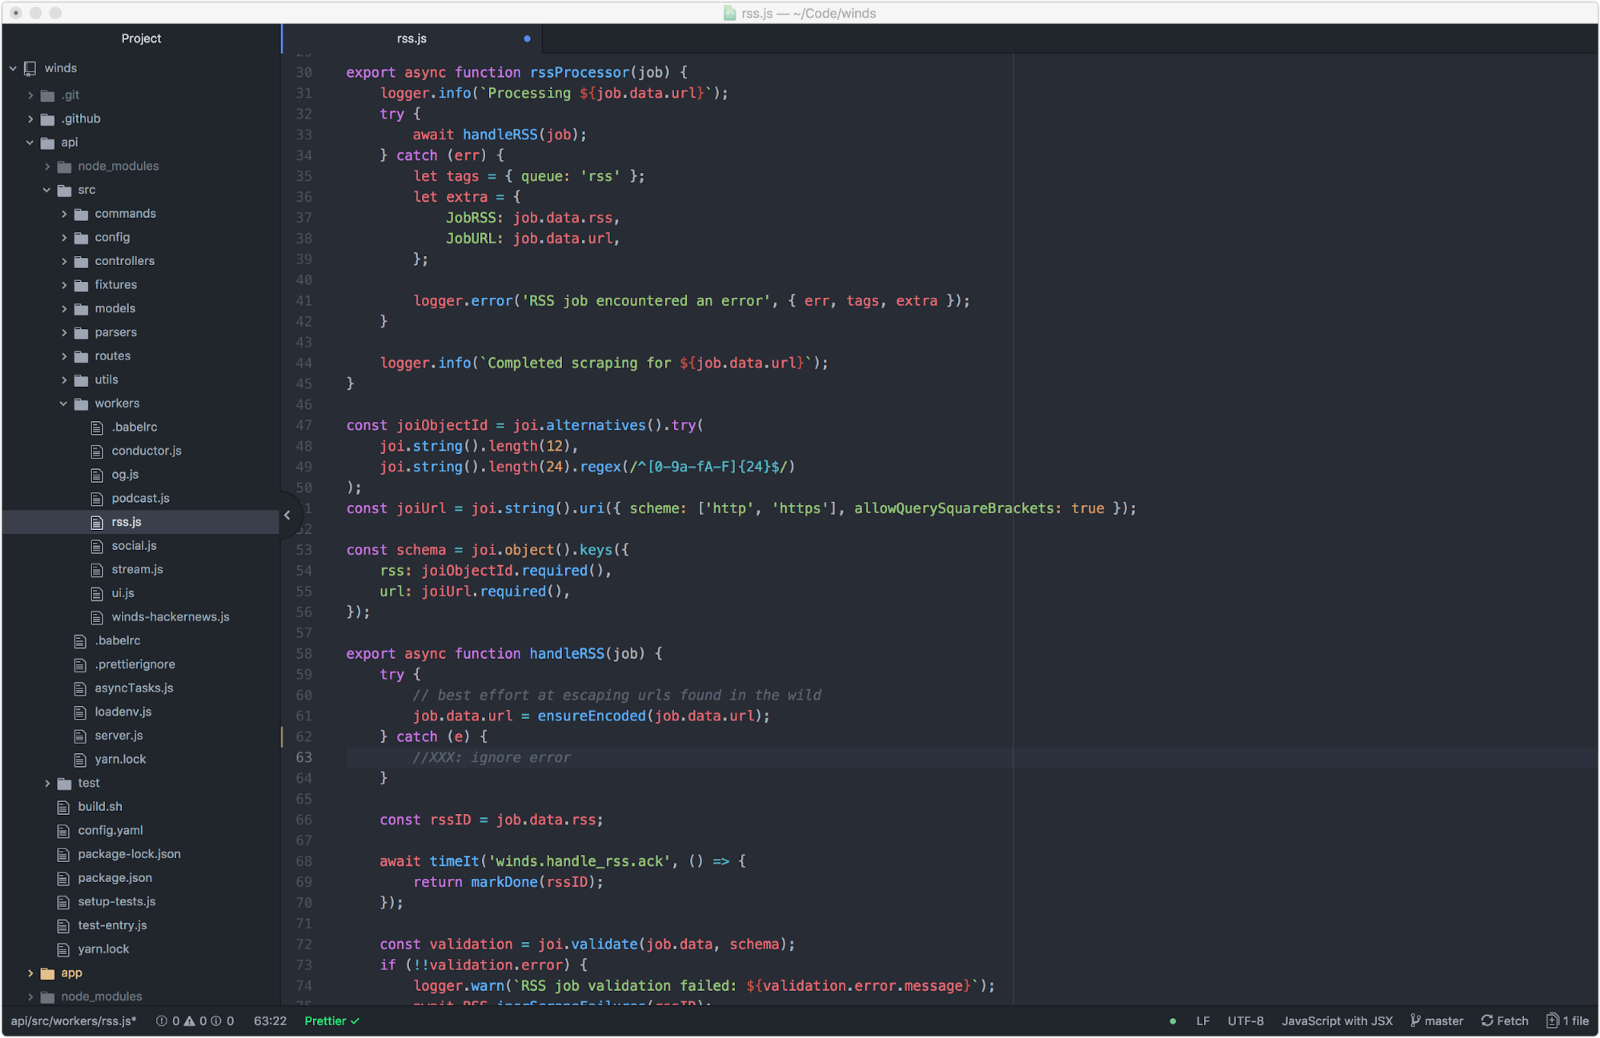Open the JavaScript with JSX grammar selector
This screenshot has width=1600, height=1038.
click(x=1336, y=1021)
